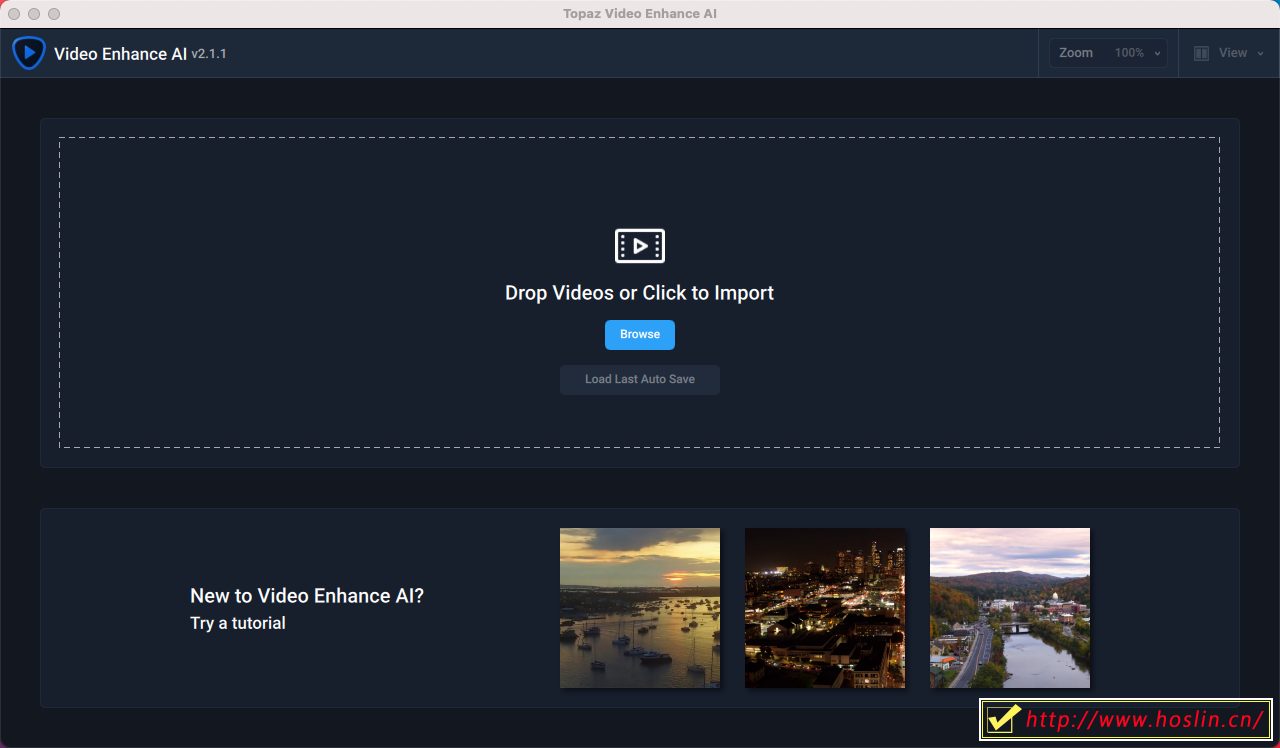The image size is (1280, 748).
Task: Click the Drop Videos or Click to Import text
Action: (x=640, y=293)
